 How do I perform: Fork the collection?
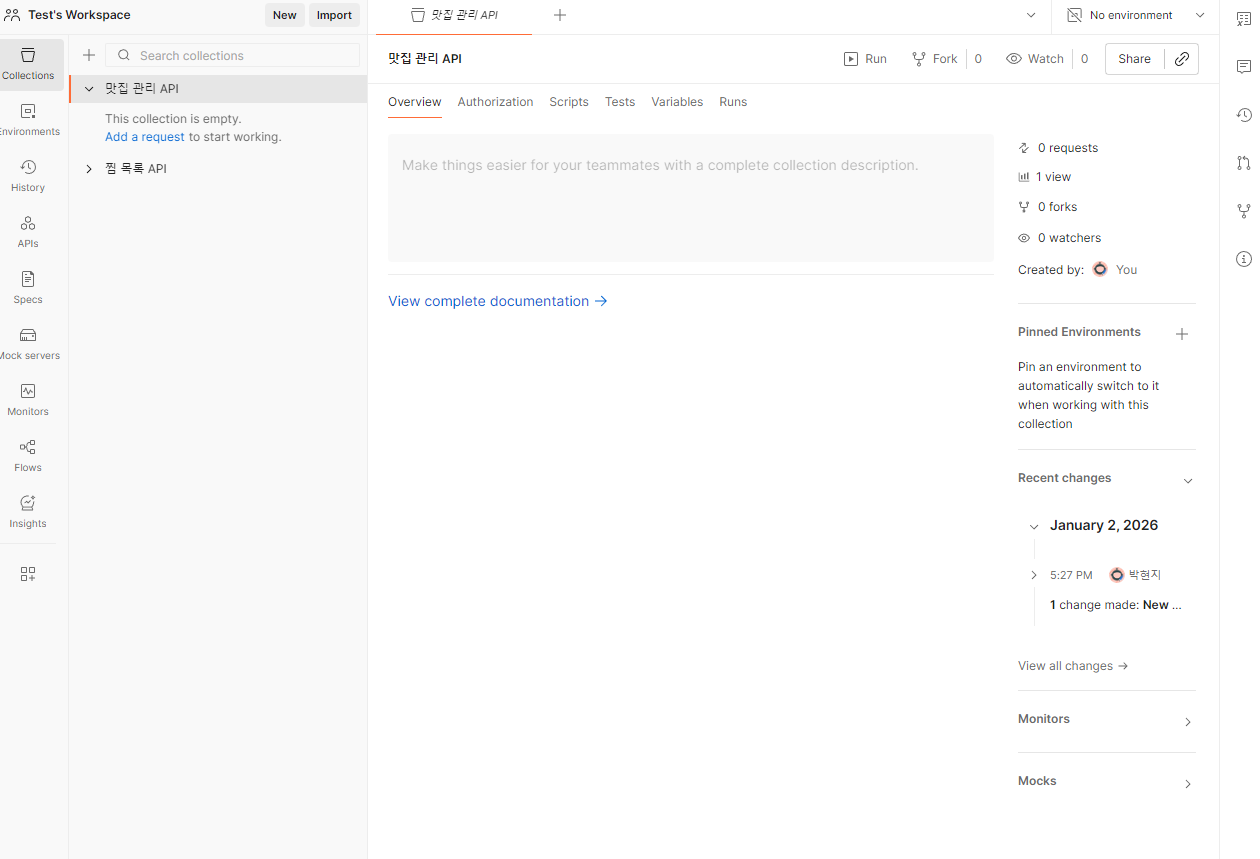934,59
